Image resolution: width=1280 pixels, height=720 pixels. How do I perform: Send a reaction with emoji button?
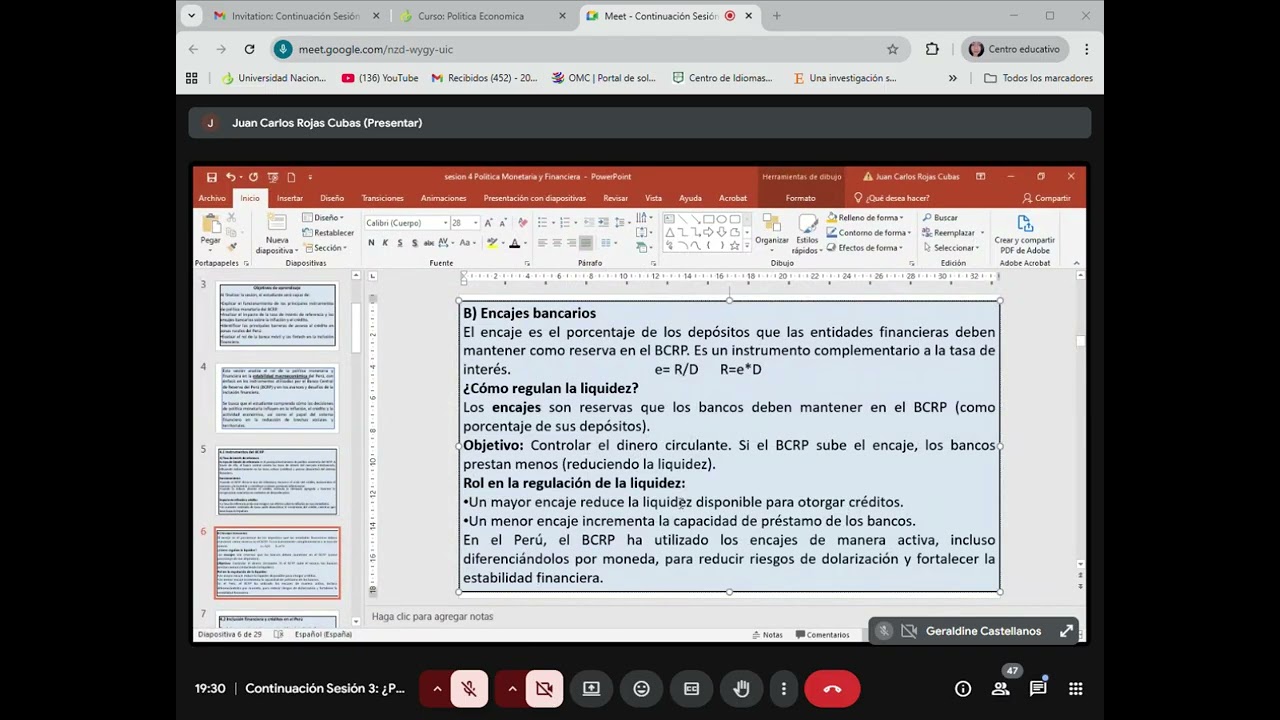pos(641,689)
